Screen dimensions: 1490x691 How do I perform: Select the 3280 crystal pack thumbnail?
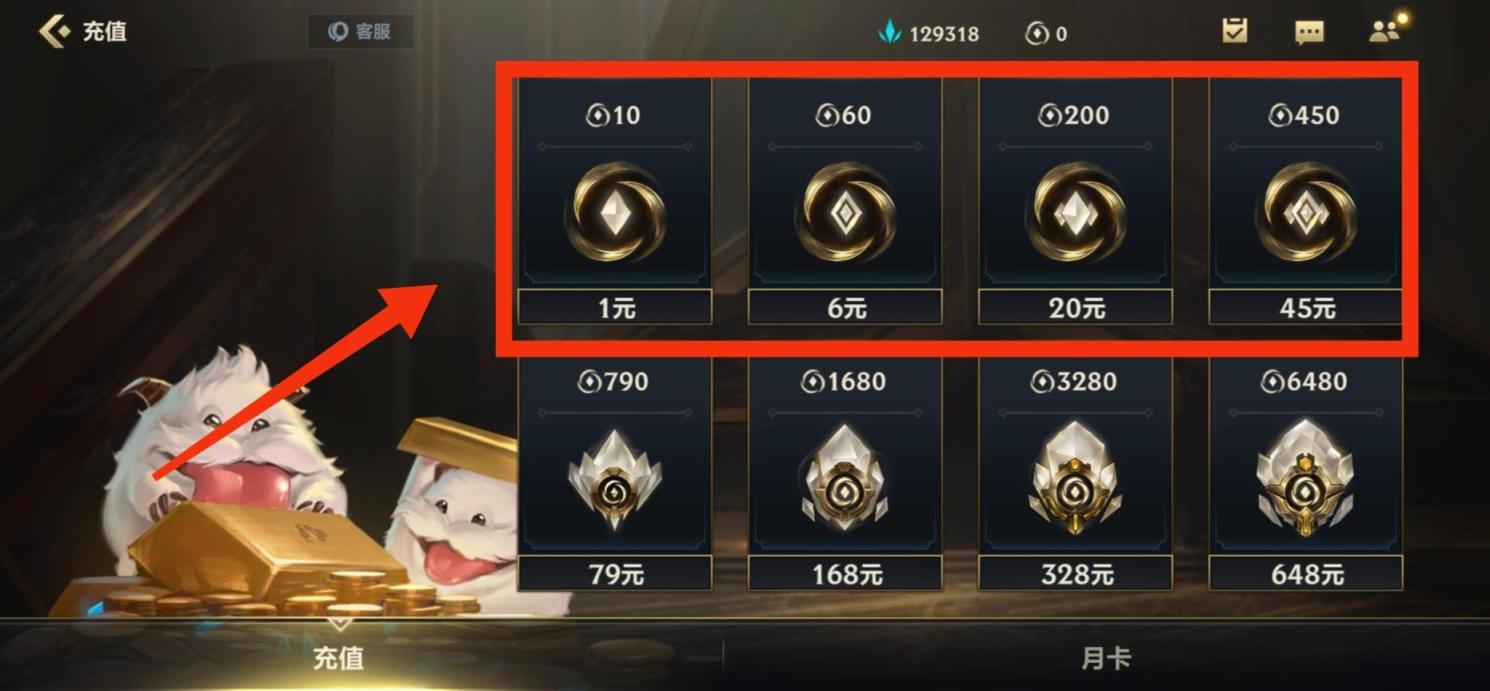click(x=1075, y=479)
